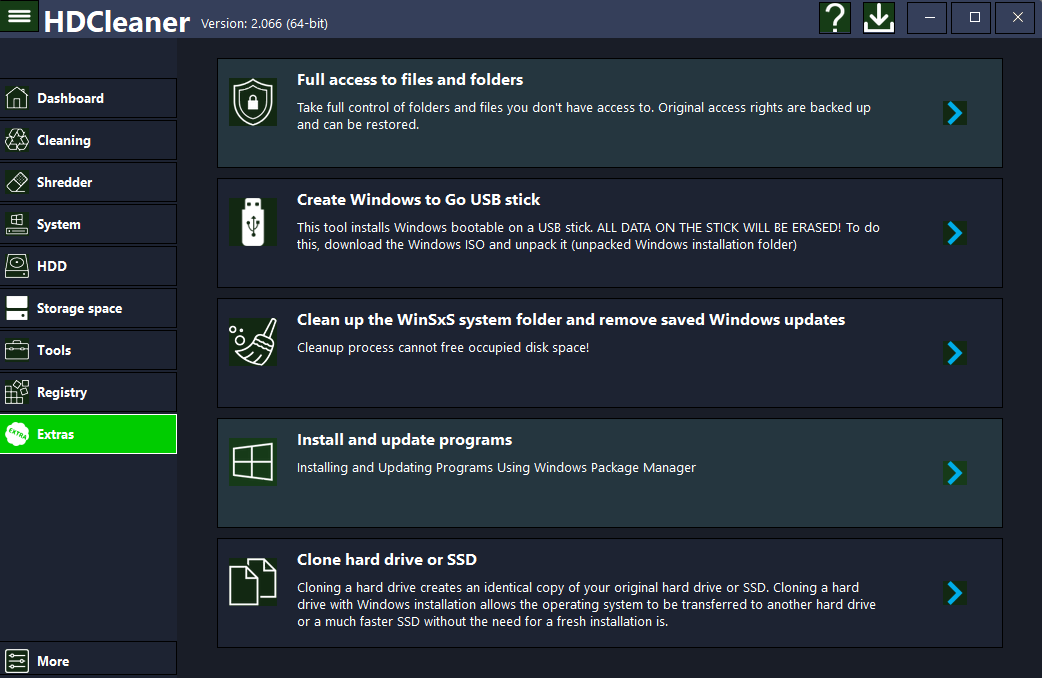
Task: Open Create Windows to Go arrow
Action: [954, 233]
